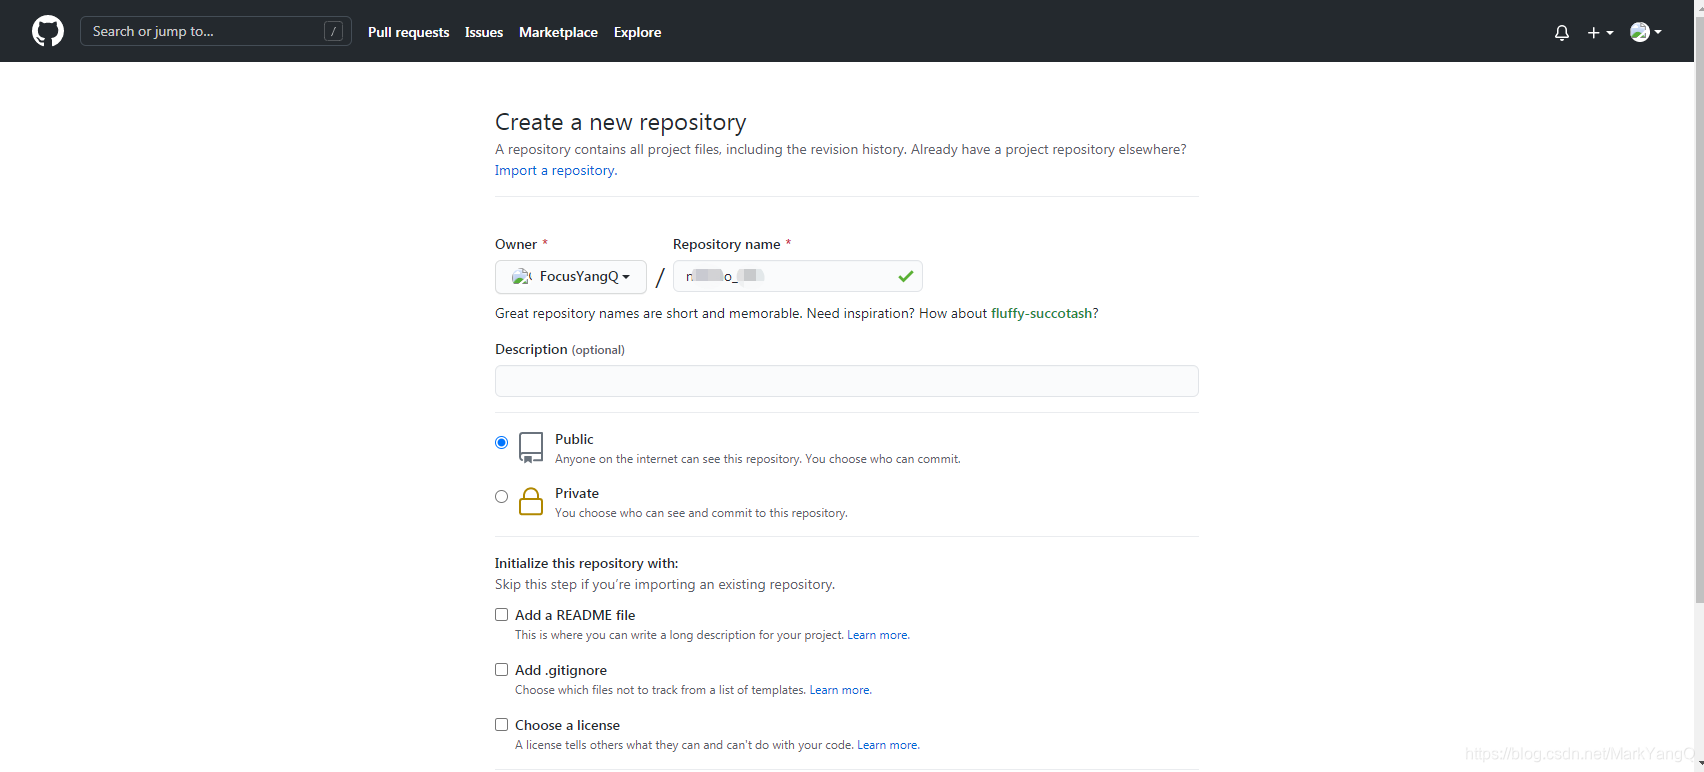
Task: Follow the Import a repository link
Action: (556, 170)
